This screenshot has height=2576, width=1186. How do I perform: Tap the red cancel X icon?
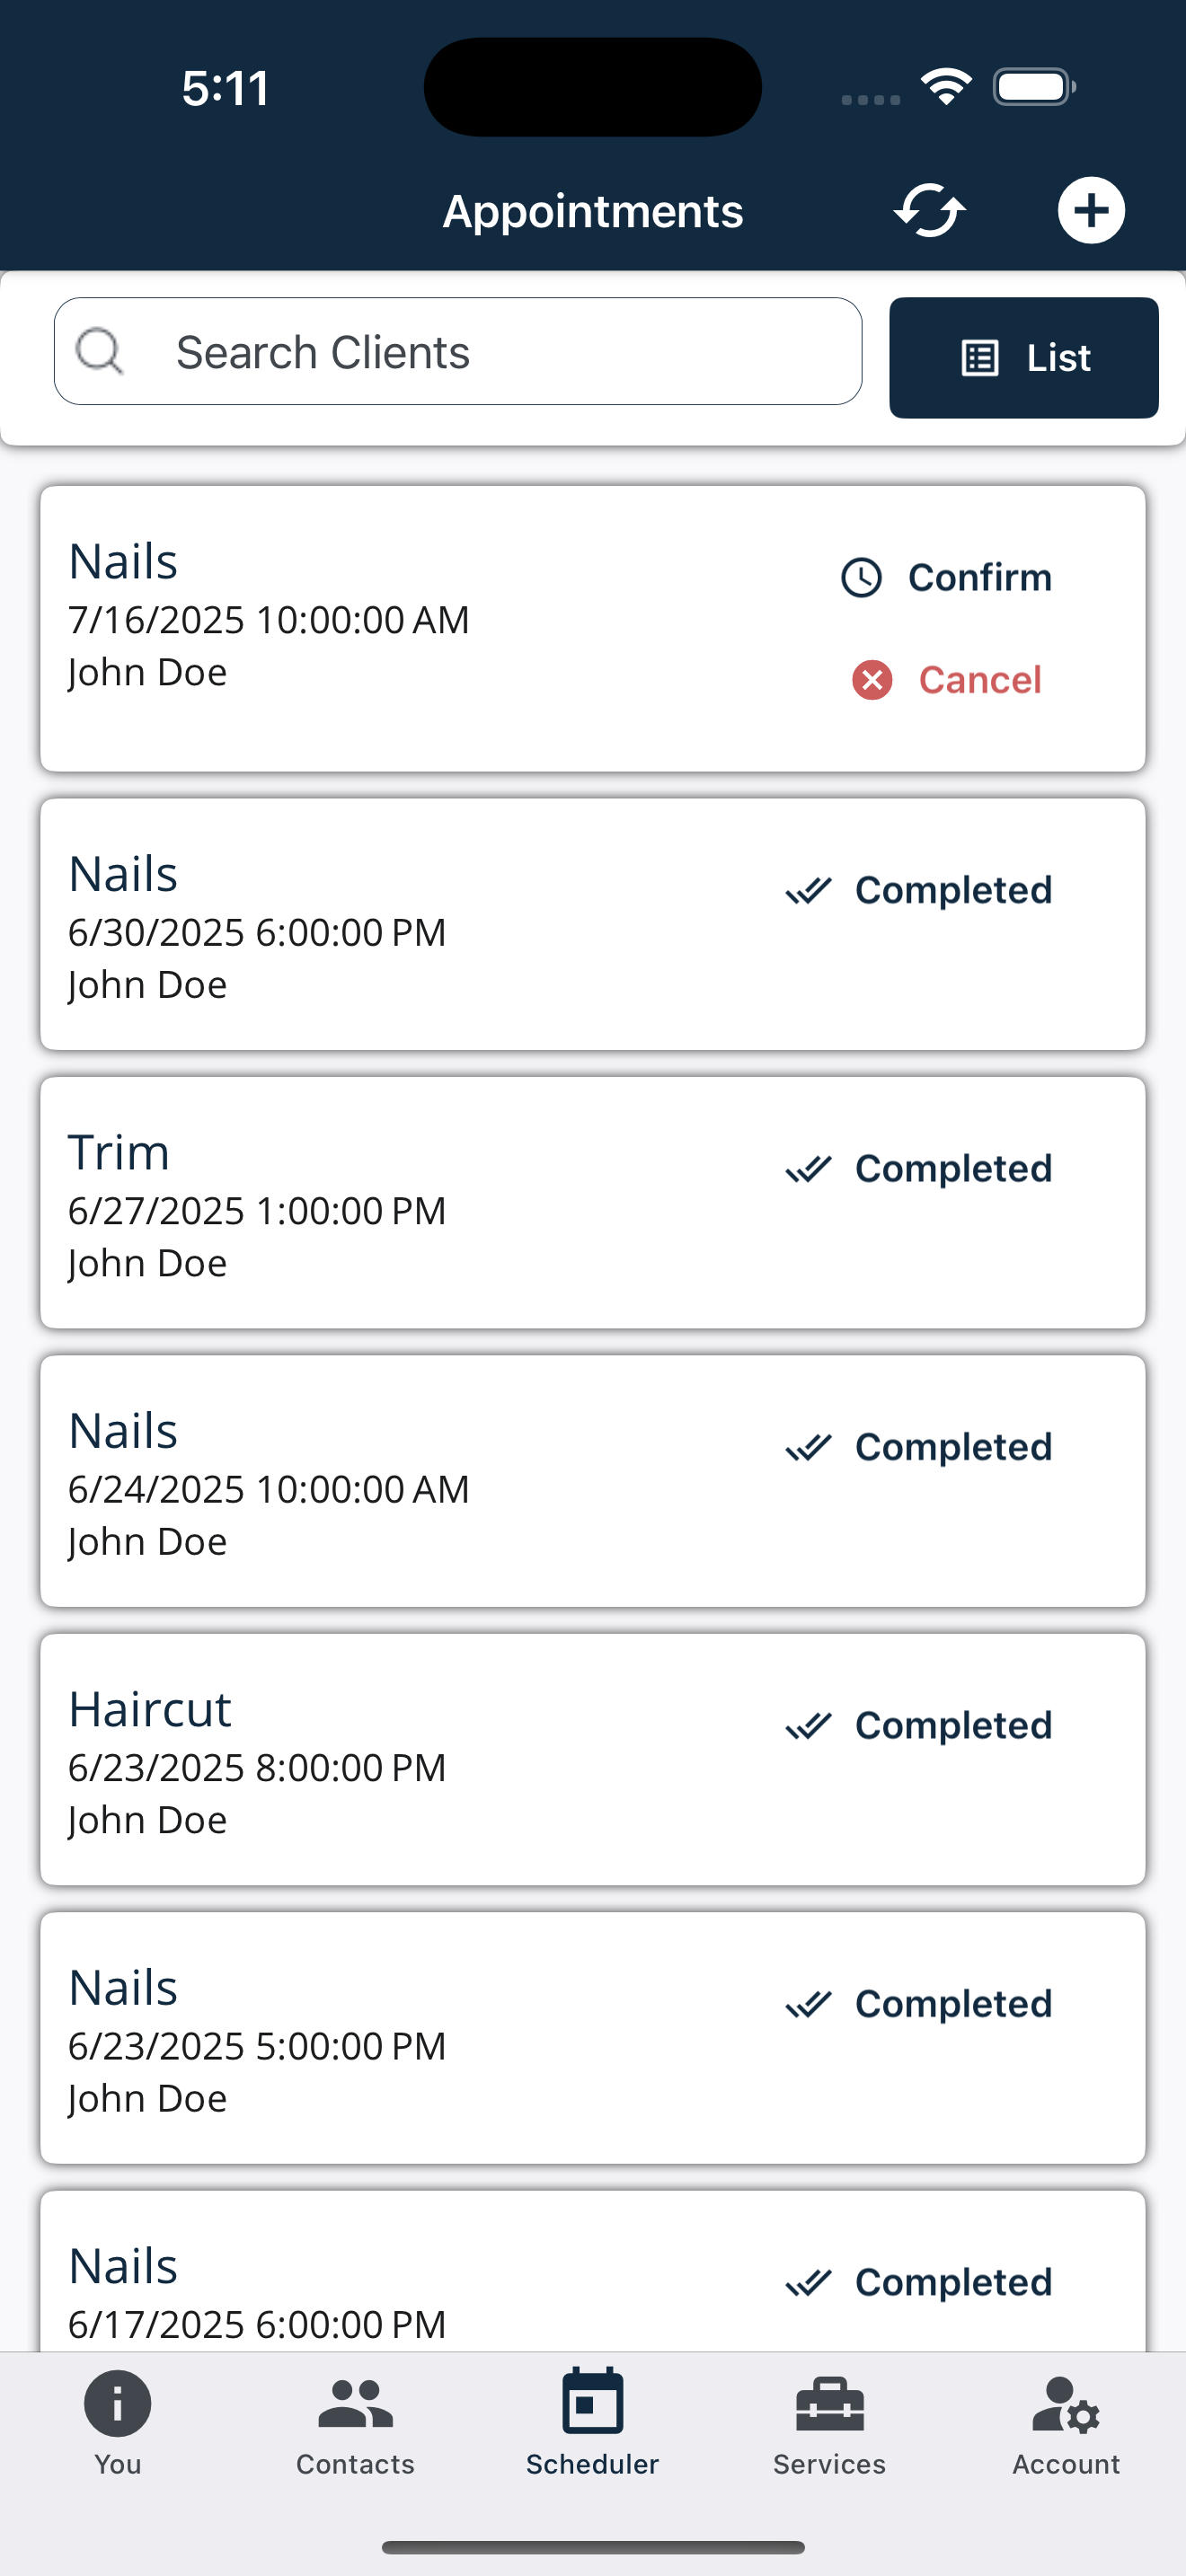(x=872, y=680)
